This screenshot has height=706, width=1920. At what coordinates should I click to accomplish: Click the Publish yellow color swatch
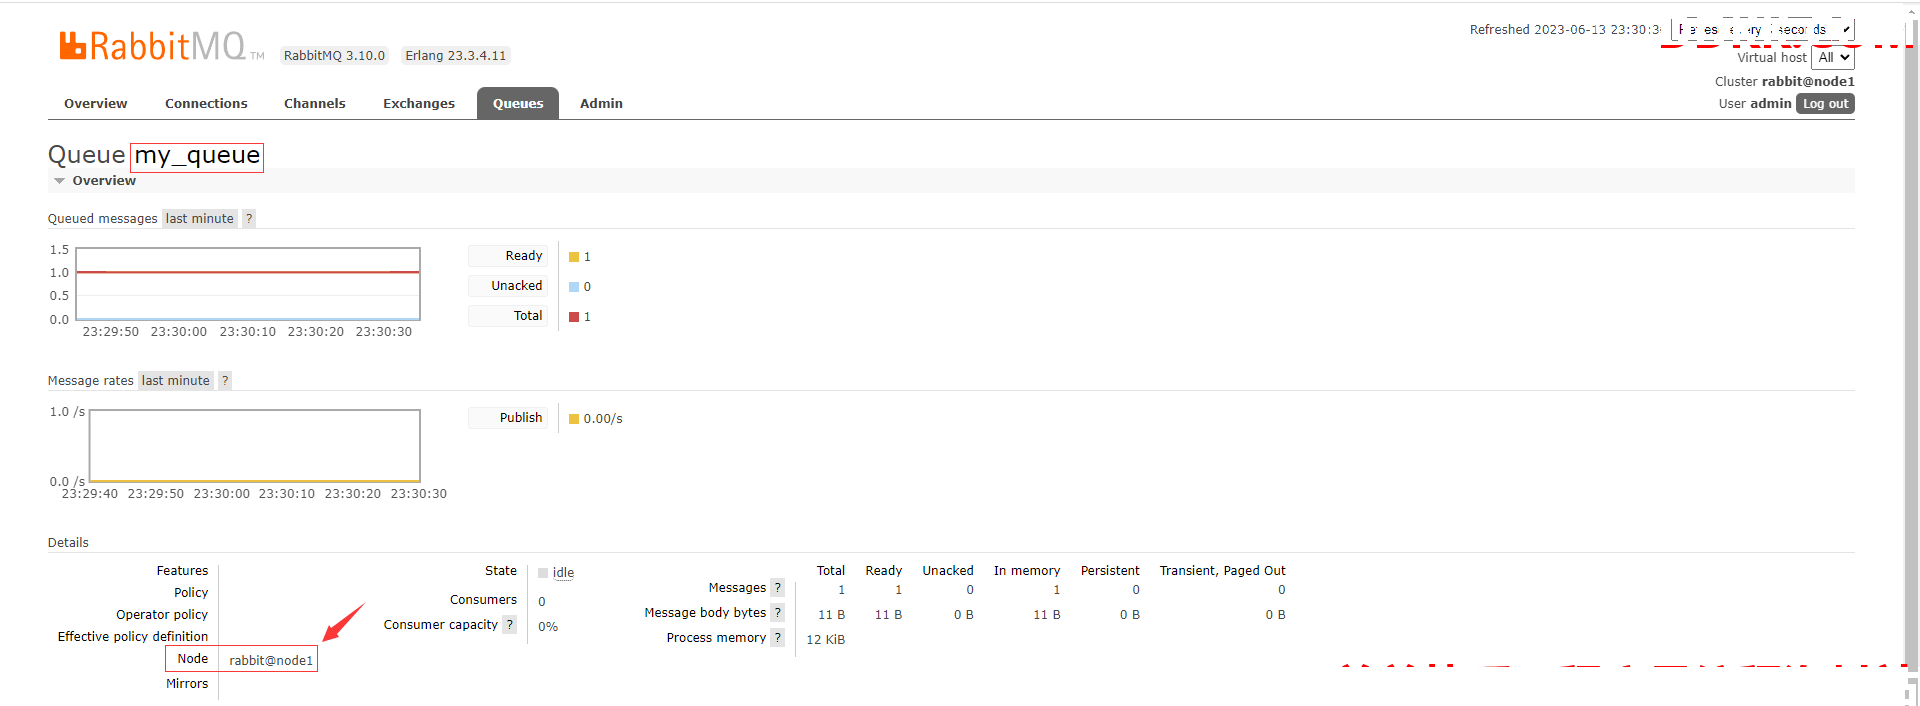click(574, 419)
